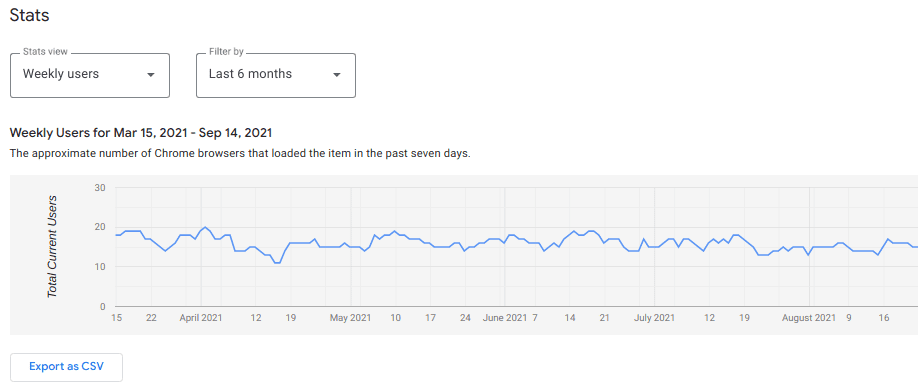Screen dimensions: 918x392
Task: Click the April 2021 axis label
Action: click(200, 318)
